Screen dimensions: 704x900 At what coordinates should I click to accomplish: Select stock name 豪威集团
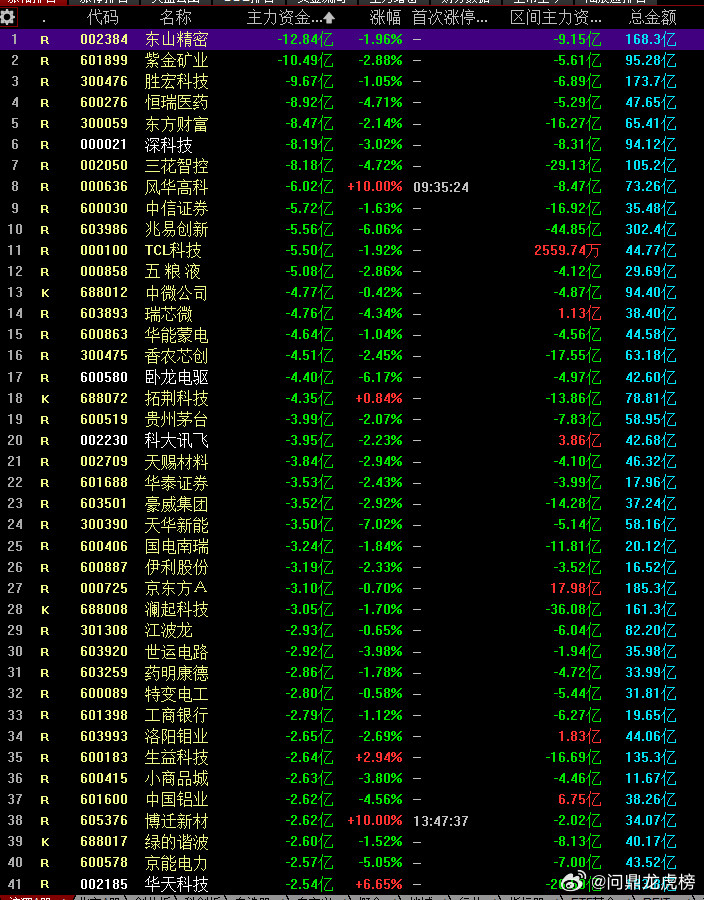click(176, 505)
